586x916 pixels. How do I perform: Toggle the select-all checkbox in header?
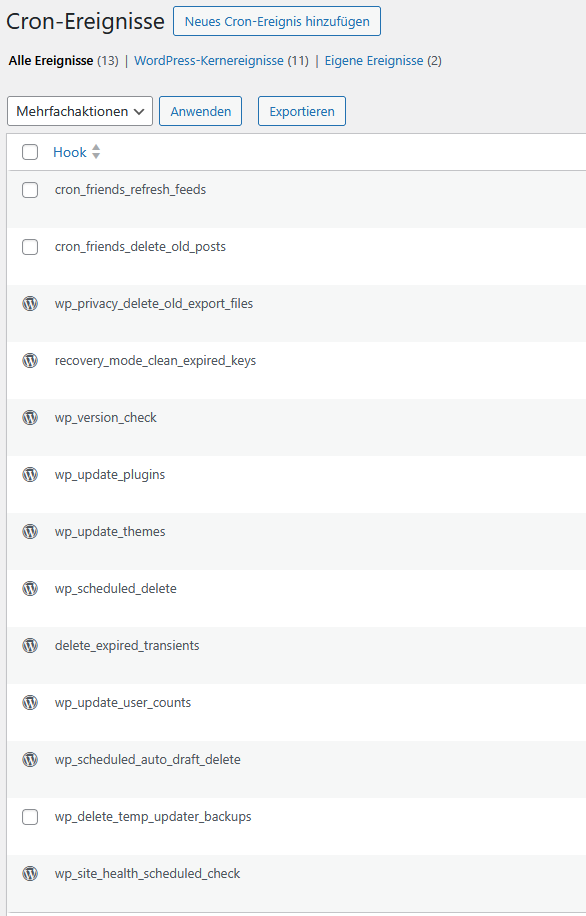pos(30,152)
